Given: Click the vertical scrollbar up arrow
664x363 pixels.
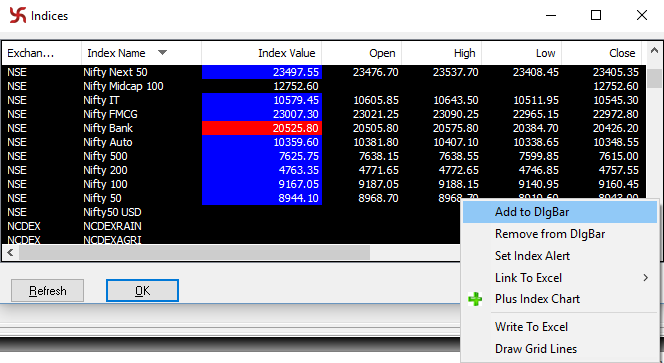Looking at the screenshot, I should coord(654,50).
